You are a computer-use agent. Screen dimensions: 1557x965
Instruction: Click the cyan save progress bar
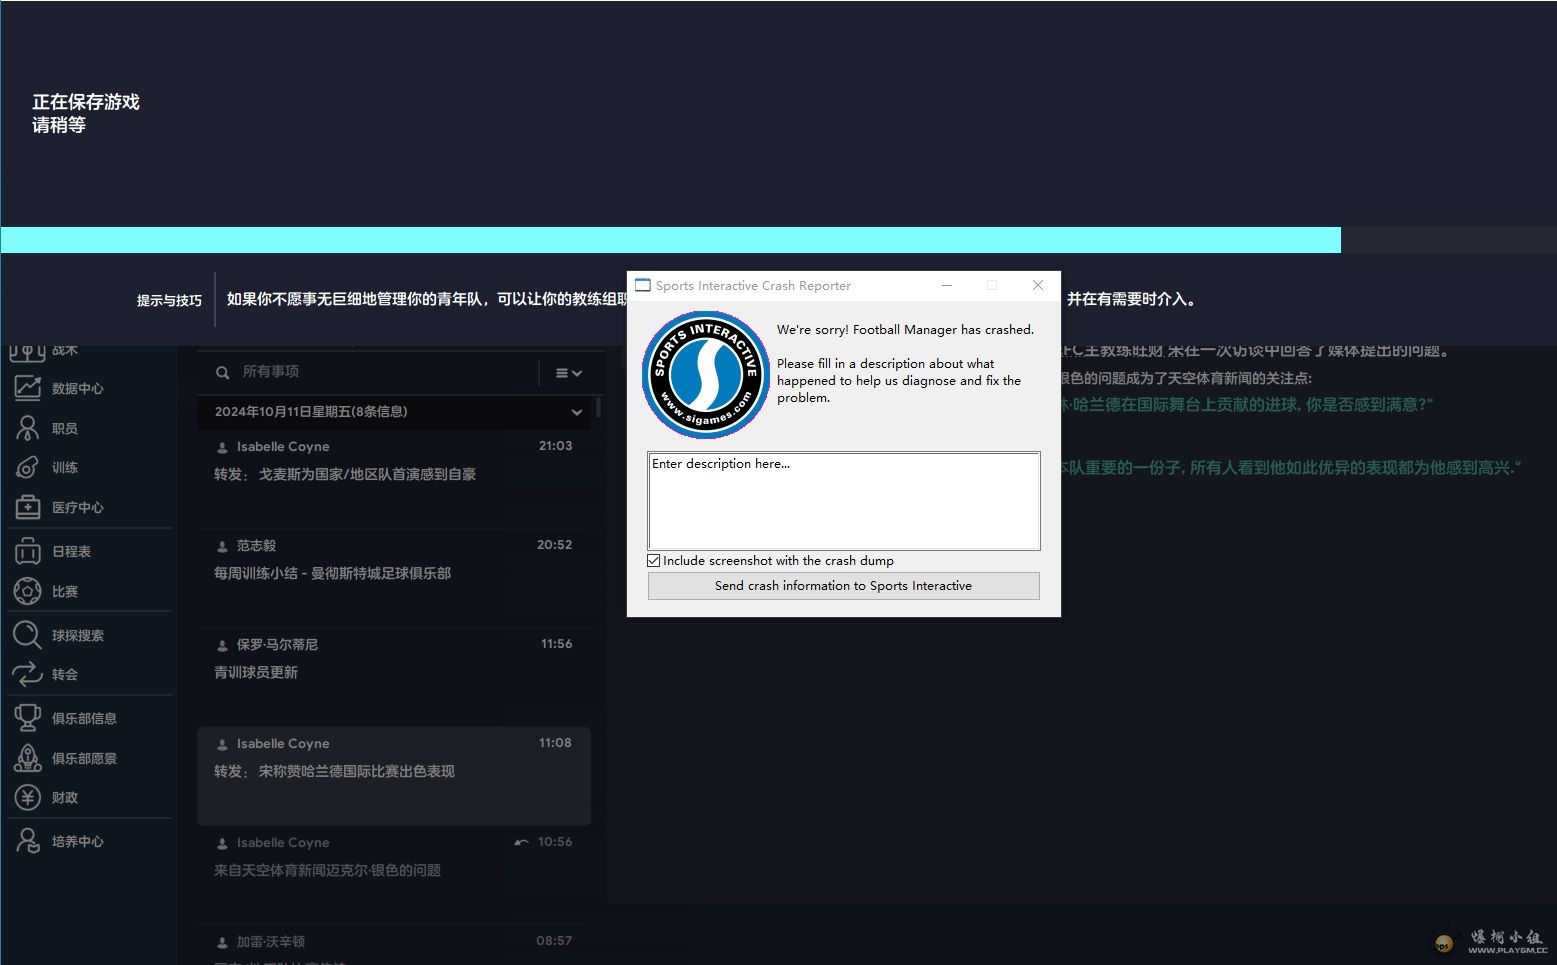pos(670,240)
